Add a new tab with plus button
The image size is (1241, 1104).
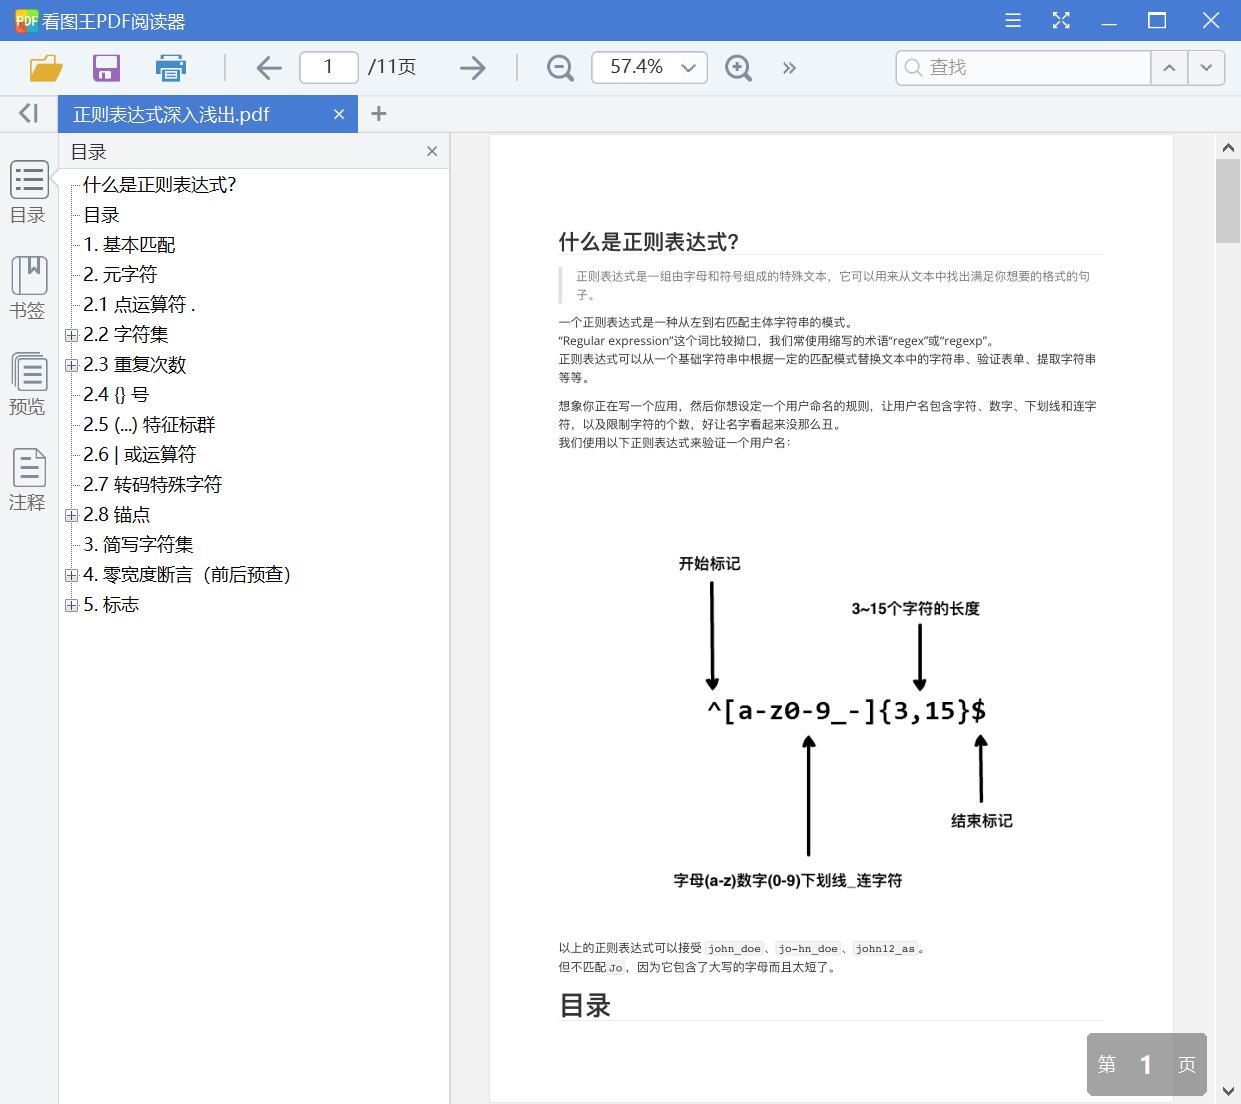378,114
